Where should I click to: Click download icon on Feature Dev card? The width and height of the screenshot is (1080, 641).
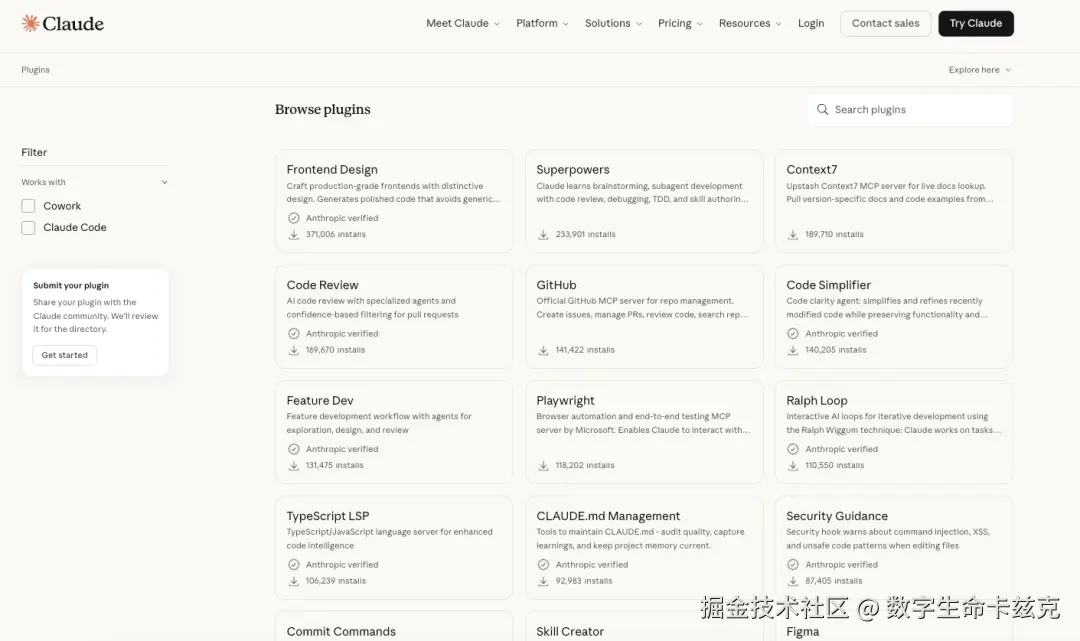click(x=293, y=466)
